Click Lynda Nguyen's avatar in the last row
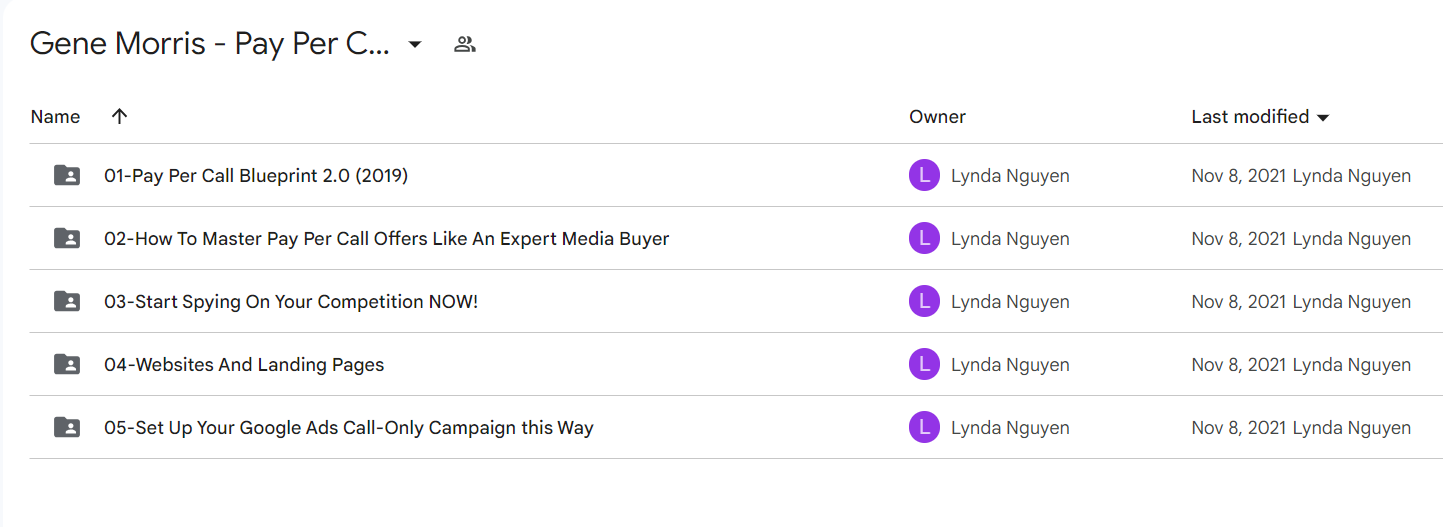 [x=924, y=428]
